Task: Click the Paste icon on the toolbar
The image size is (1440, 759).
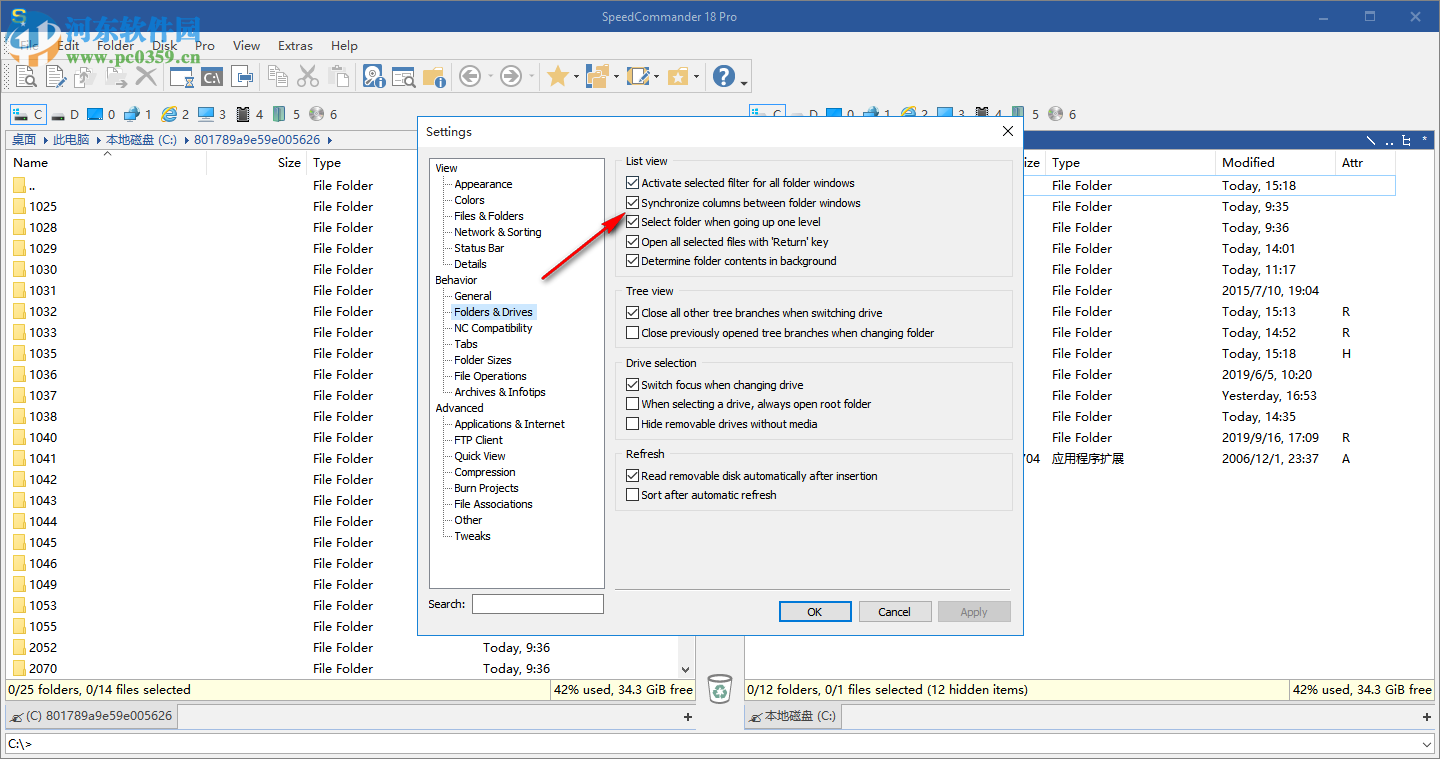Action: click(x=339, y=76)
